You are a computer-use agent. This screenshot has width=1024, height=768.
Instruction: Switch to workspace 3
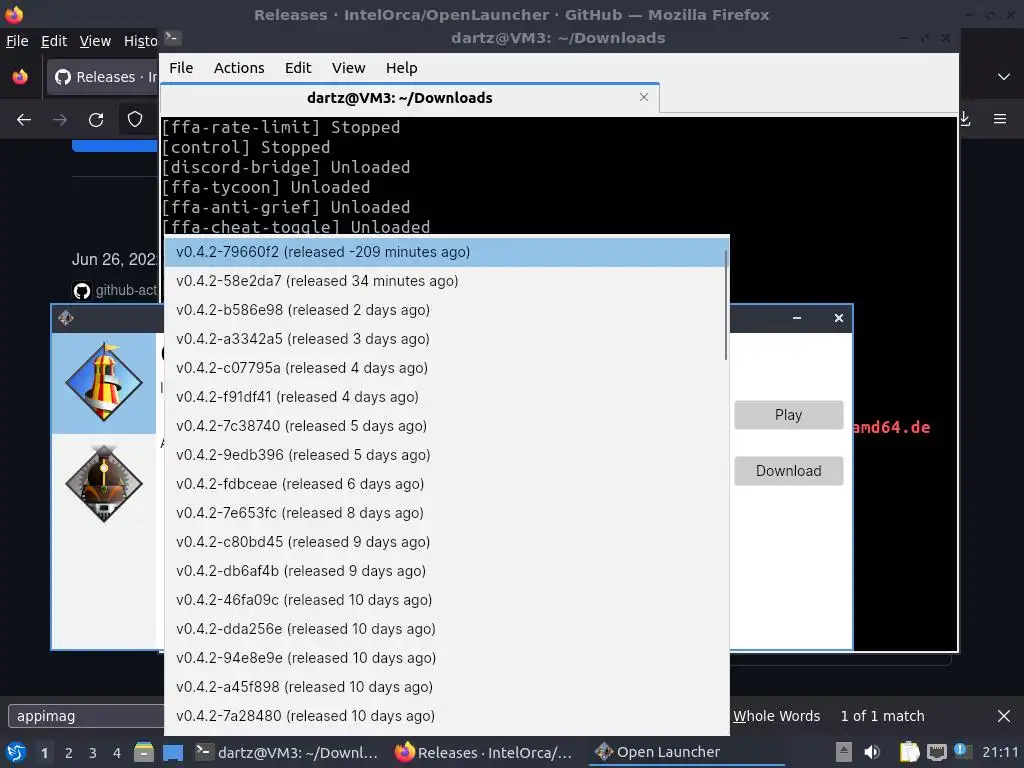click(93, 753)
